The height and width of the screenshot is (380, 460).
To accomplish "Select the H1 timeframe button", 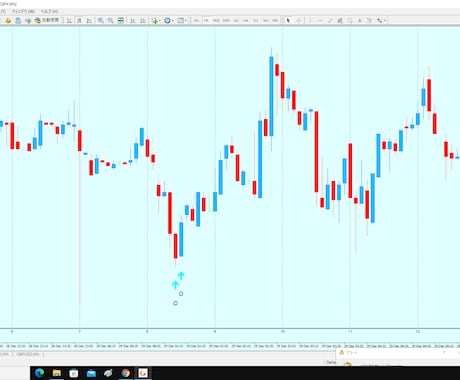I will tap(236, 21).
